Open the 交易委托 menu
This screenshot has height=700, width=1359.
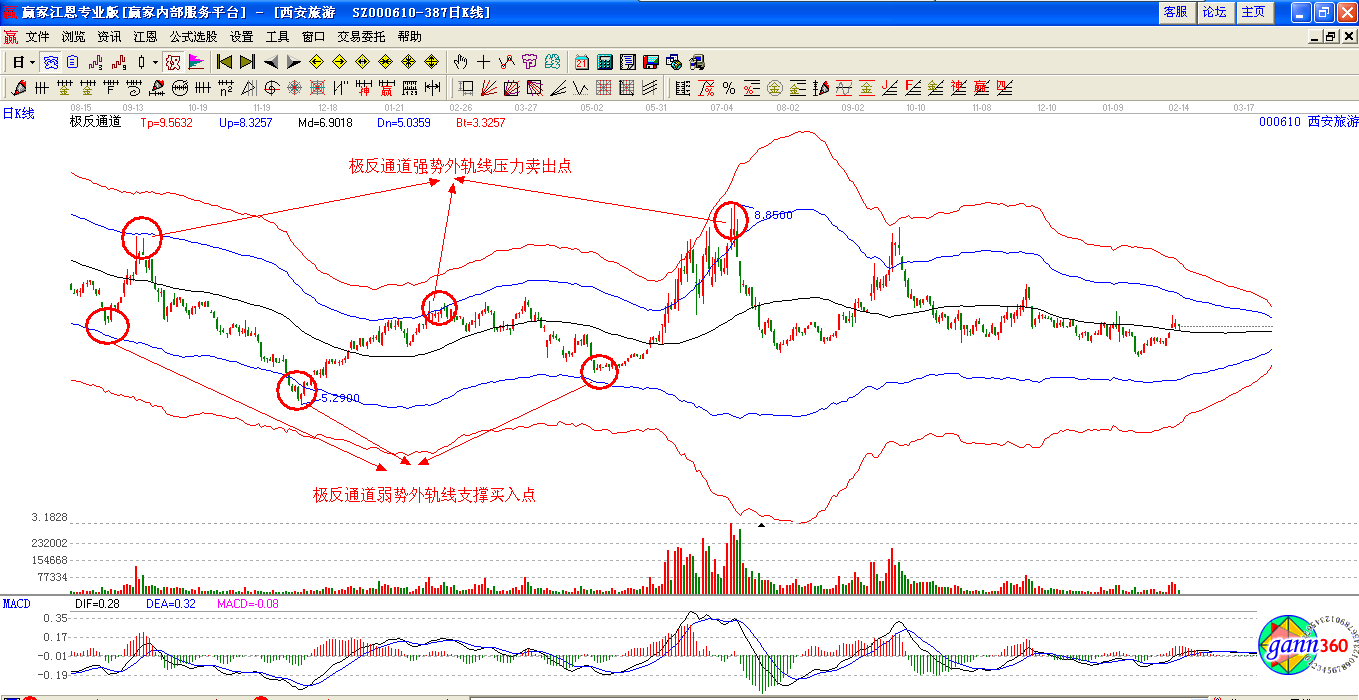(x=361, y=37)
